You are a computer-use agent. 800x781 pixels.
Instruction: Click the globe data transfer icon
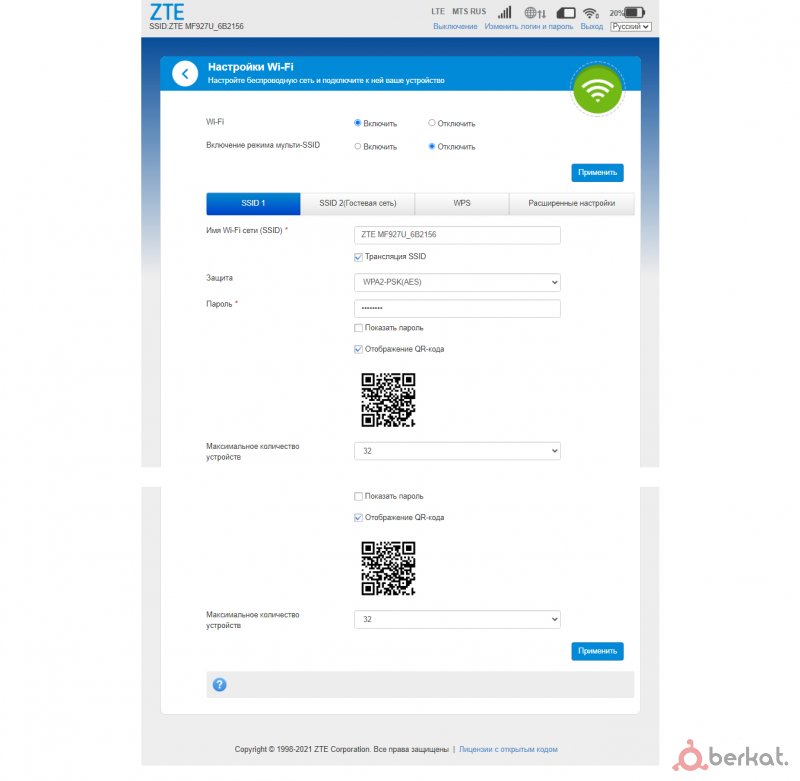535,12
